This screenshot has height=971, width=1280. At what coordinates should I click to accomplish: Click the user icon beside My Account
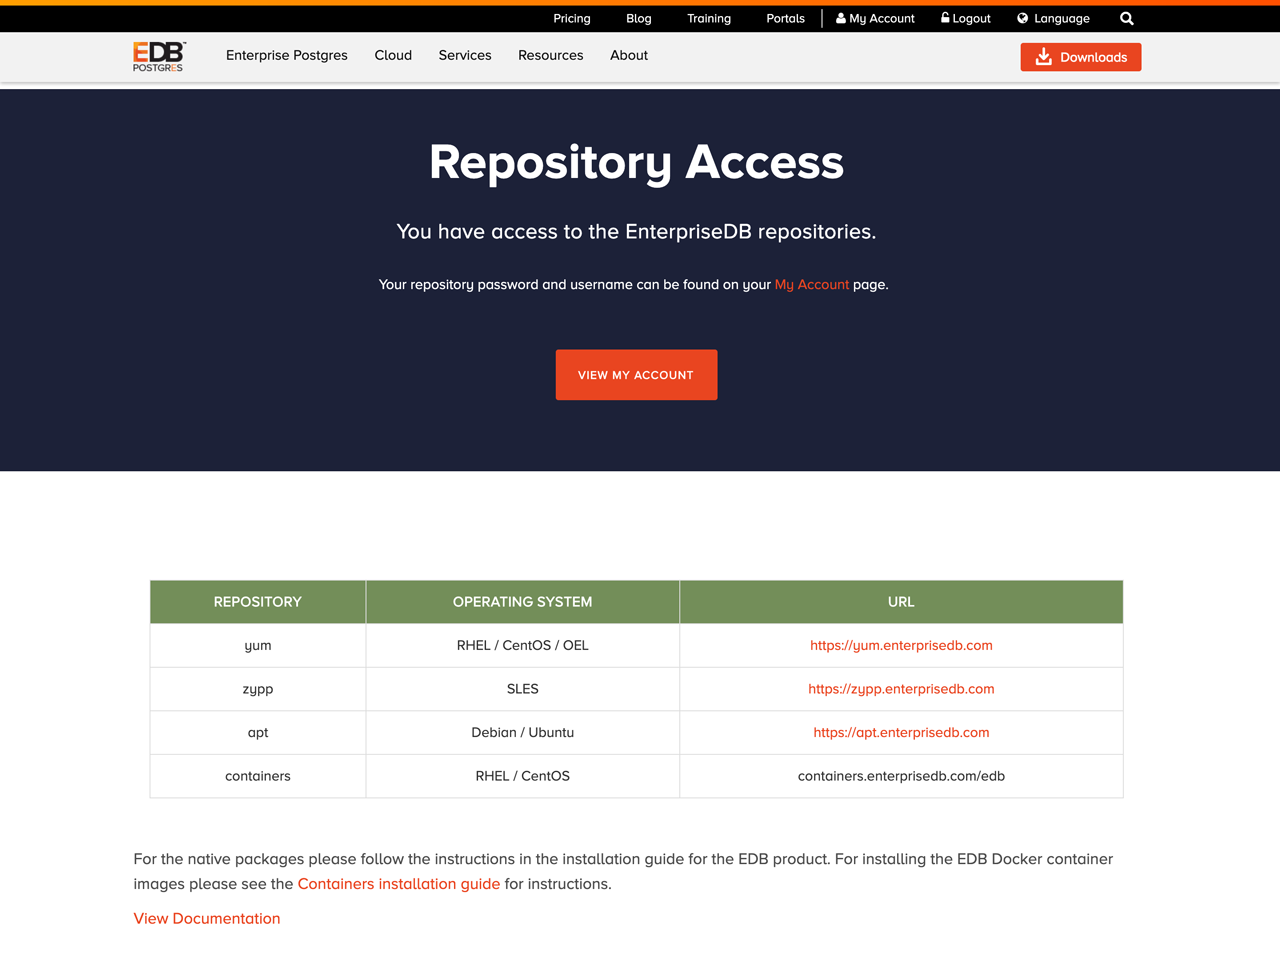click(841, 18)
